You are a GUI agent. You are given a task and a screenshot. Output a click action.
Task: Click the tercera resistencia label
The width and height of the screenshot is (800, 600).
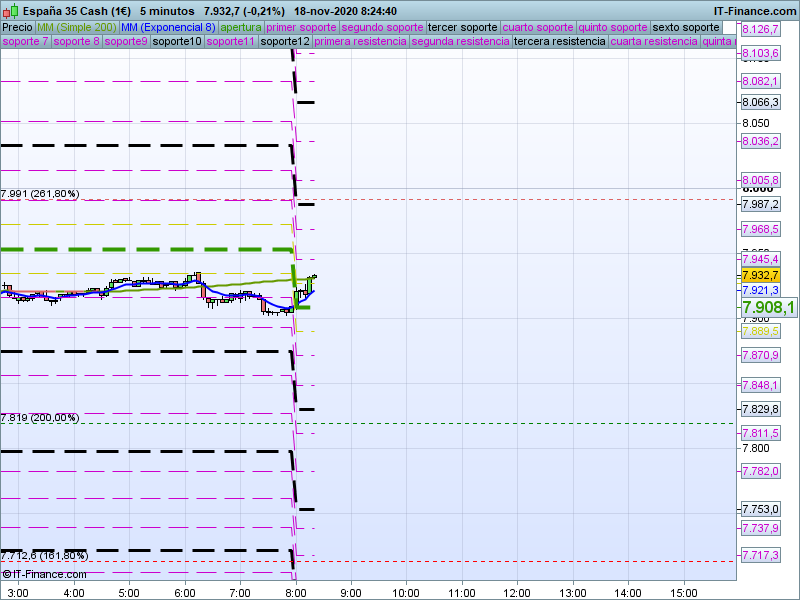559,42
